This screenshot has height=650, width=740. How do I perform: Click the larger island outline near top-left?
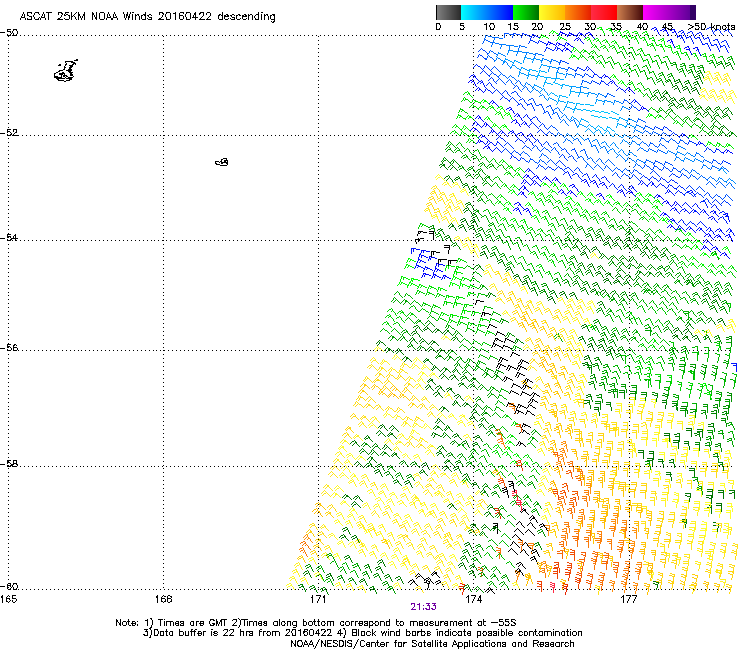tap(66, 71)
